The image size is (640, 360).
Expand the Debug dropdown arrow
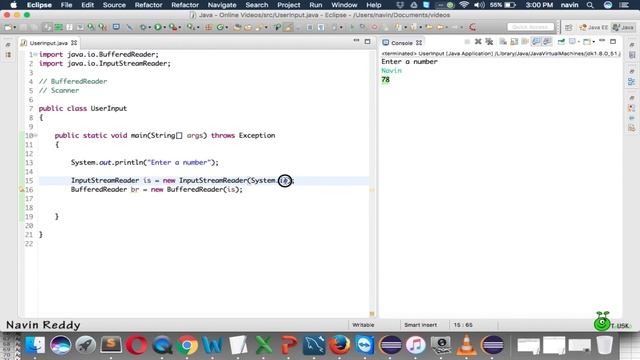point(149,28)
